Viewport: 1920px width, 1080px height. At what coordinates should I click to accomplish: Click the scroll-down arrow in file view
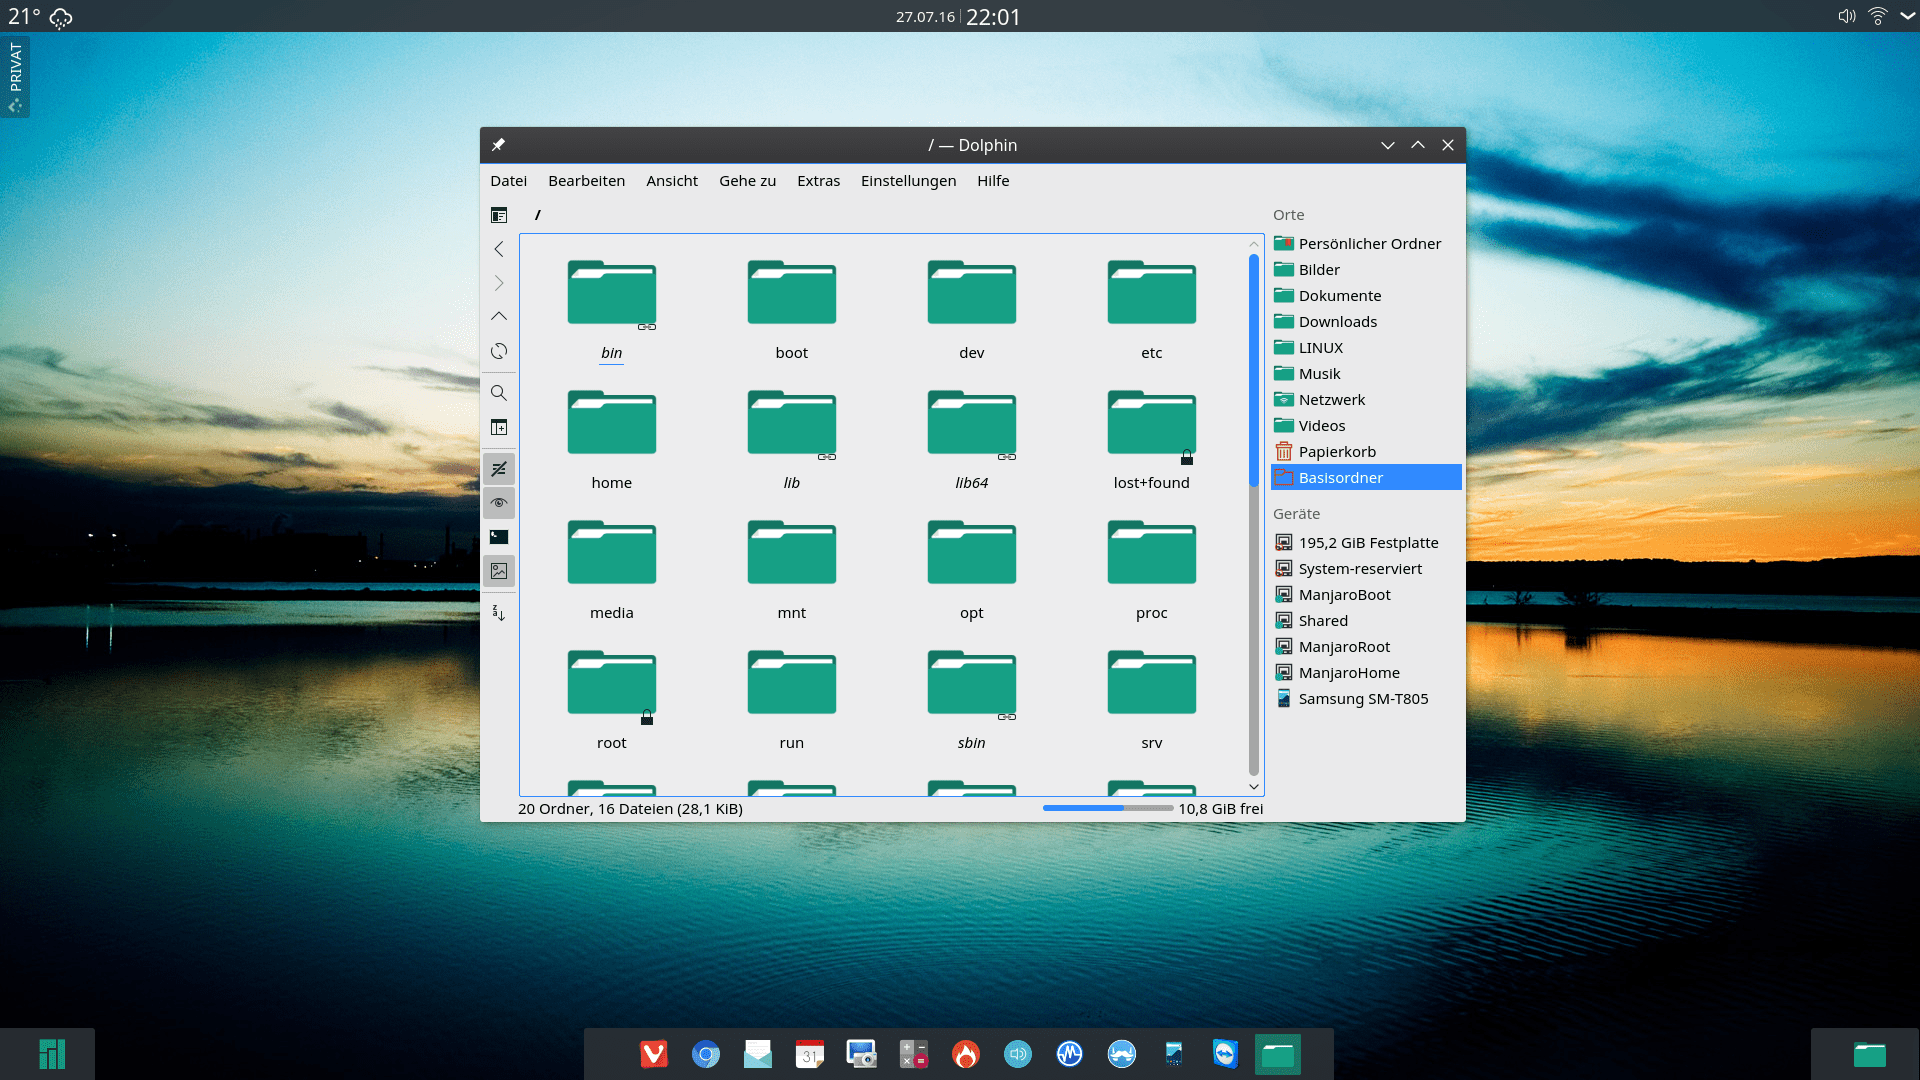click(x=1254, y=787)
